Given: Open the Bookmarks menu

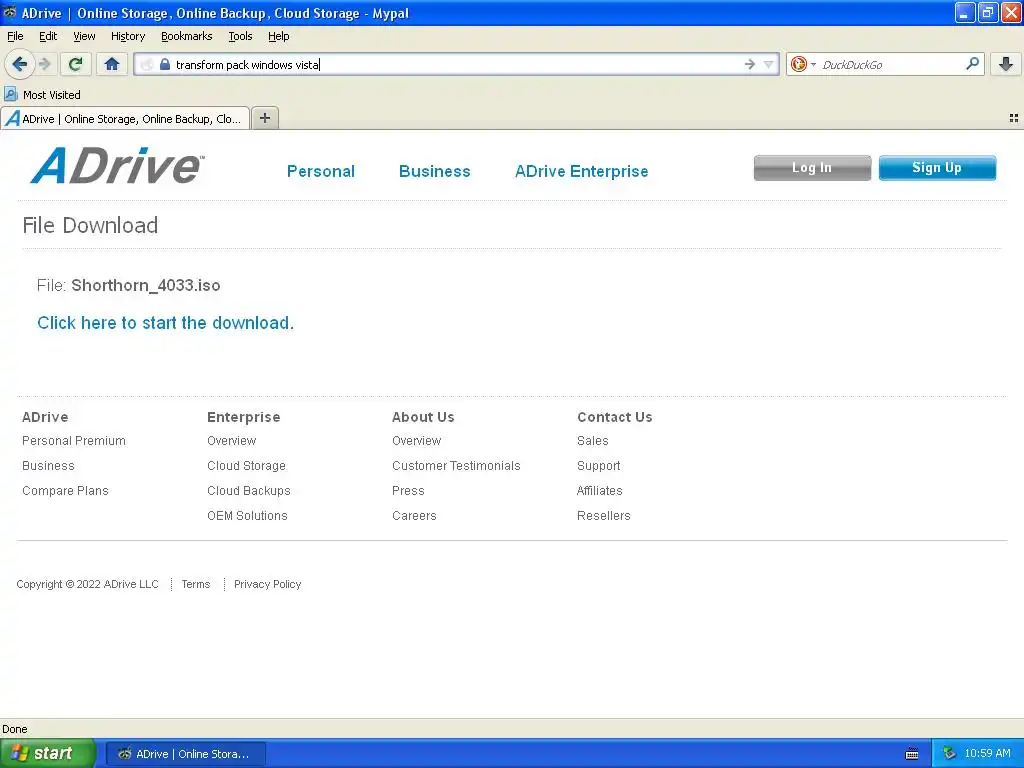Looking at the screenshot, I should coord(187,36).
